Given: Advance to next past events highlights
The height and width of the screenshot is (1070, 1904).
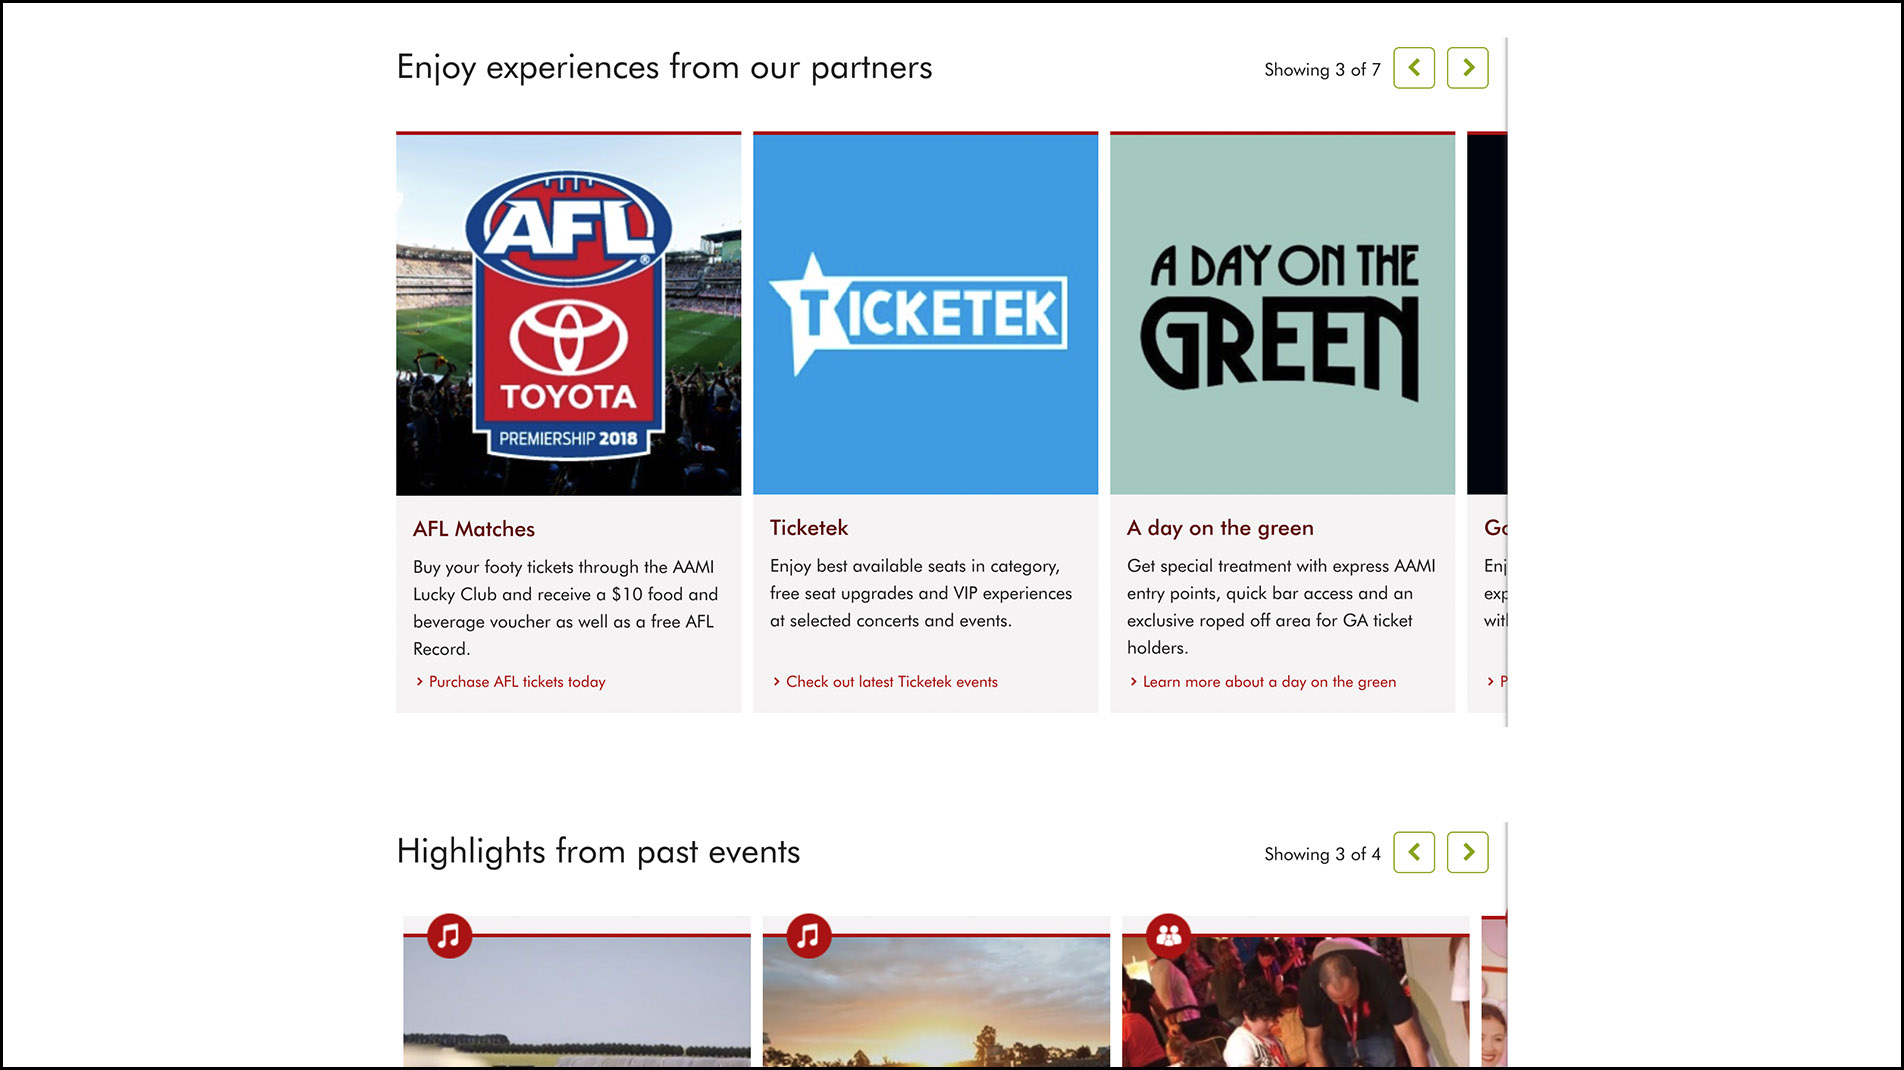Looking at the screenshot, I should 1467,852.
